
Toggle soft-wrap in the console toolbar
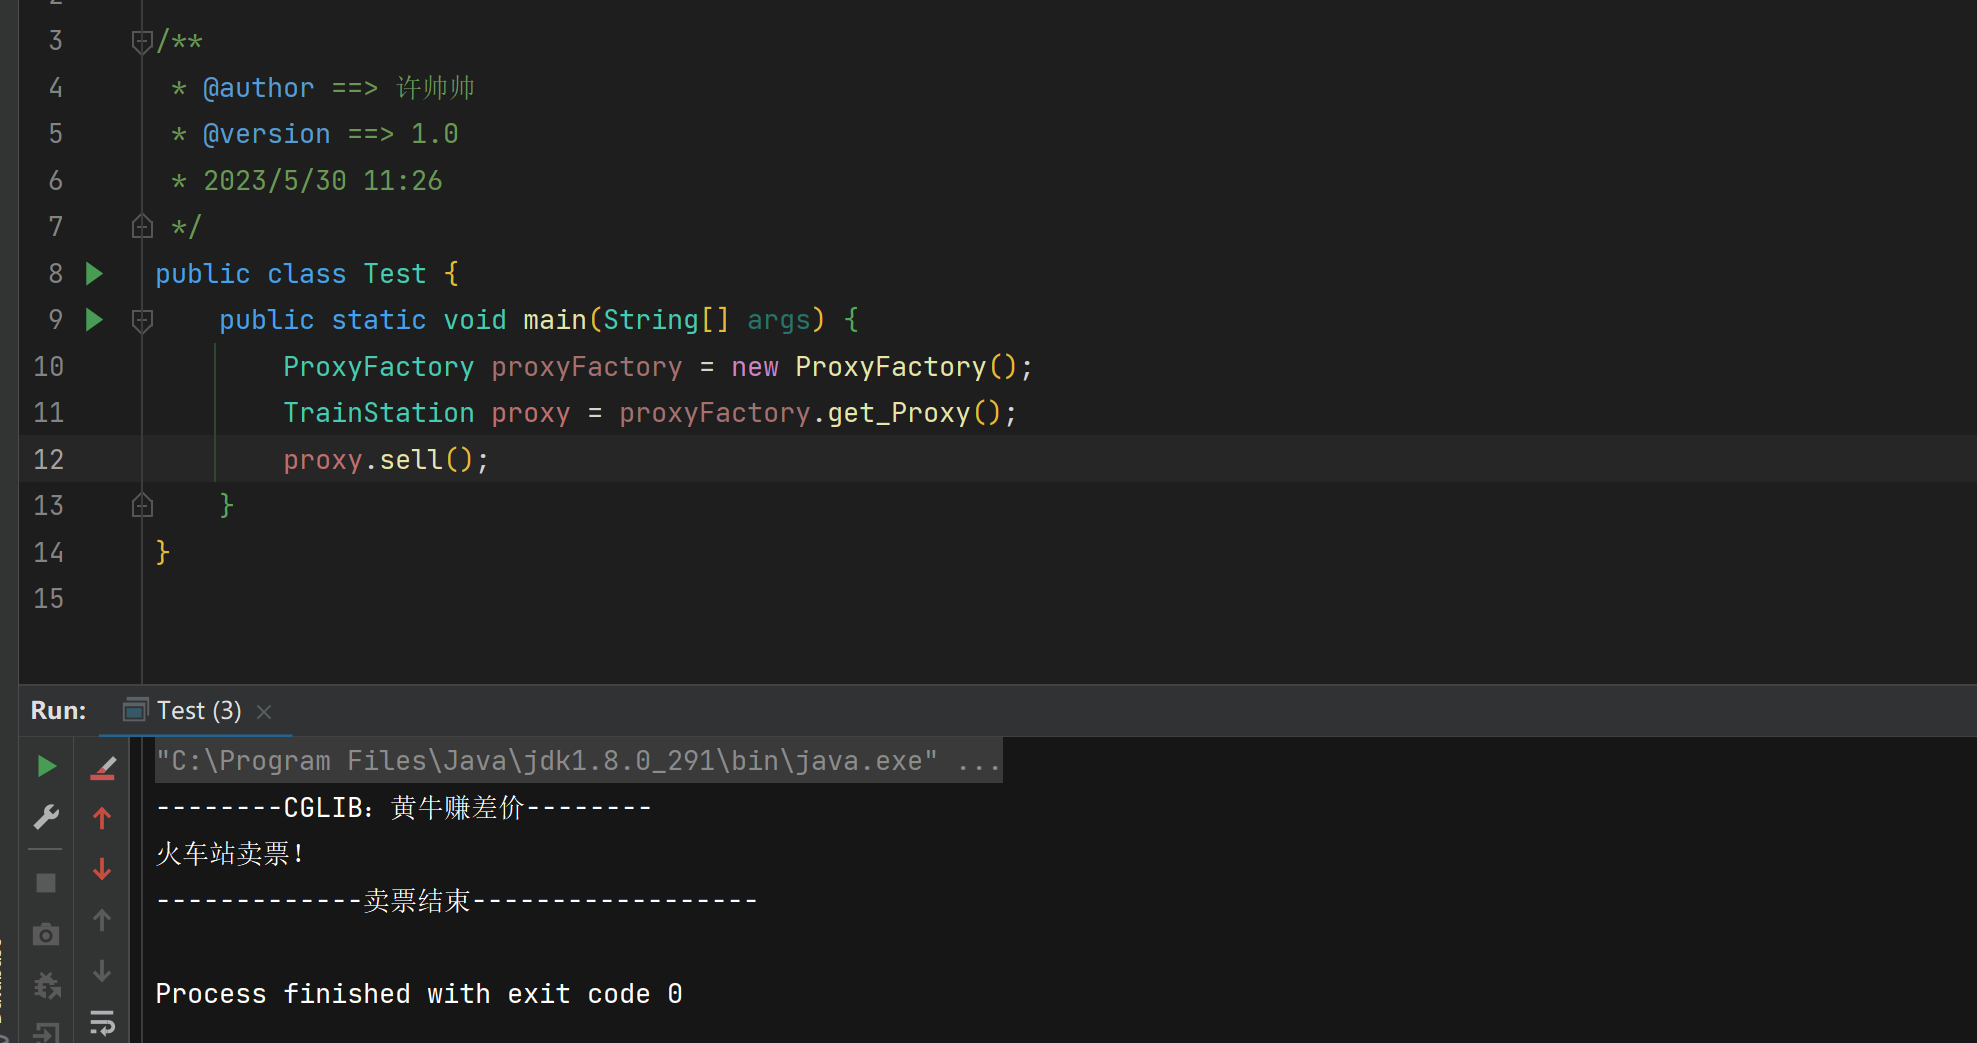(102, 1022)
